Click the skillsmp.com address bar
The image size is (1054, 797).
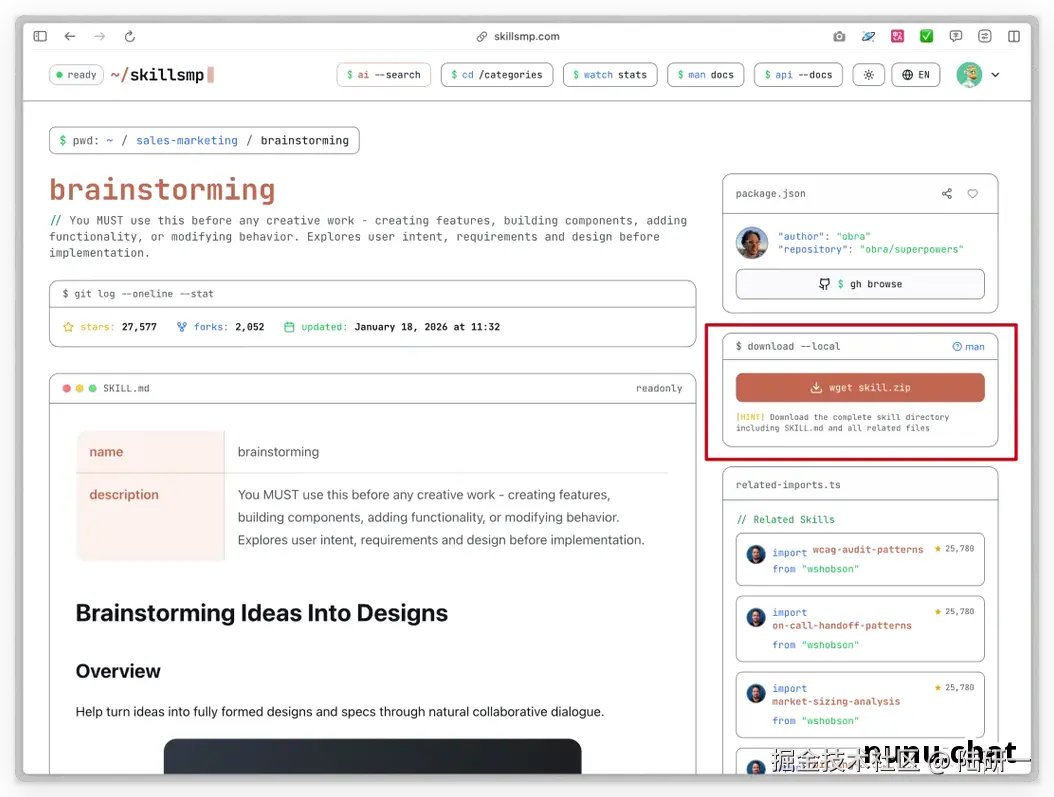point(518,36)
